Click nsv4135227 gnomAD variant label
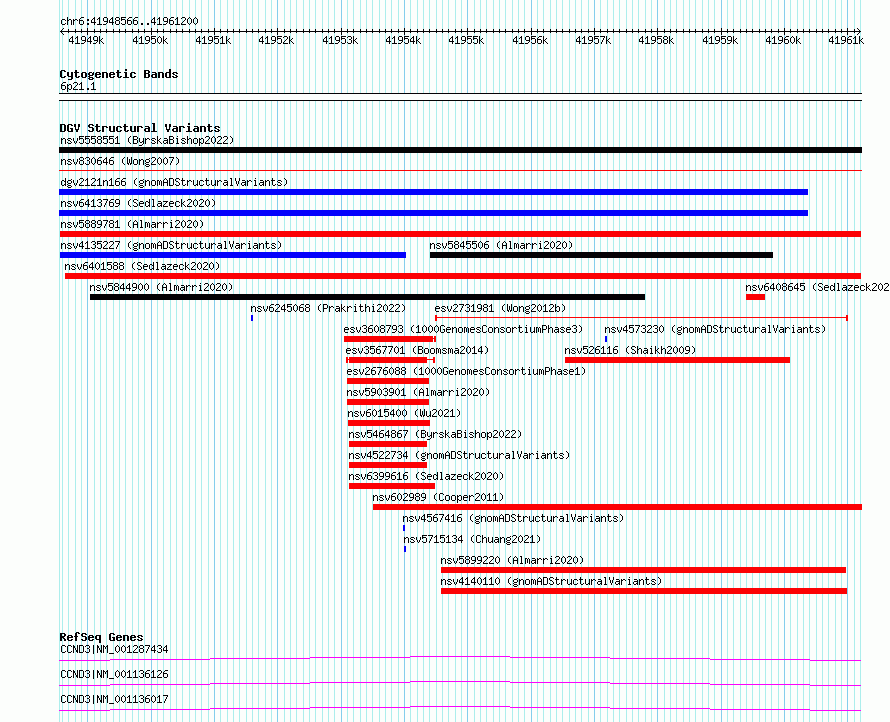 171,245
